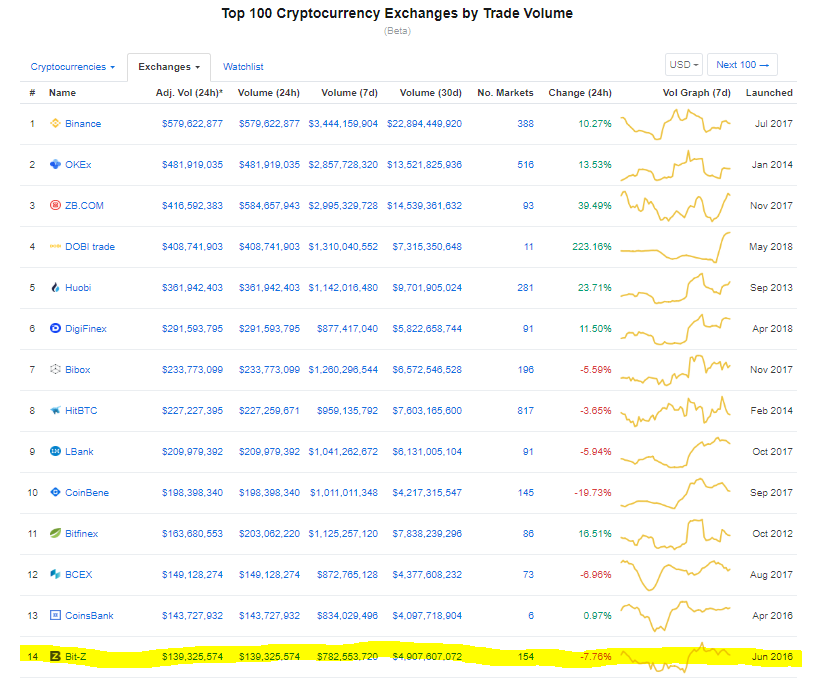The height and width of the screenshot is (679, 820).
Task: Click the Bit-Z logo icon
Action: tap(56, 657)
